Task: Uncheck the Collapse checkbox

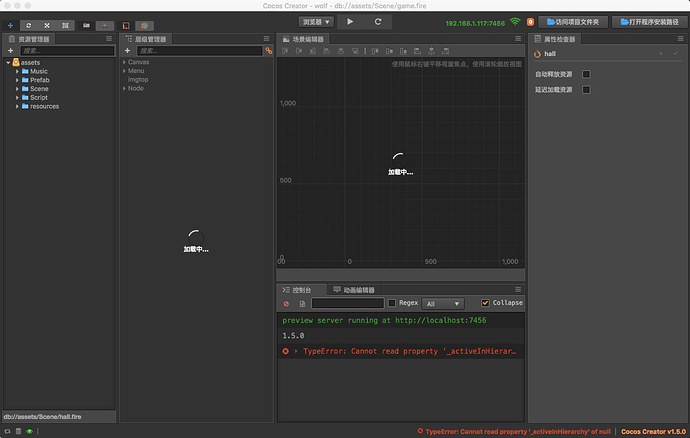Action: [x=485, y=303]
